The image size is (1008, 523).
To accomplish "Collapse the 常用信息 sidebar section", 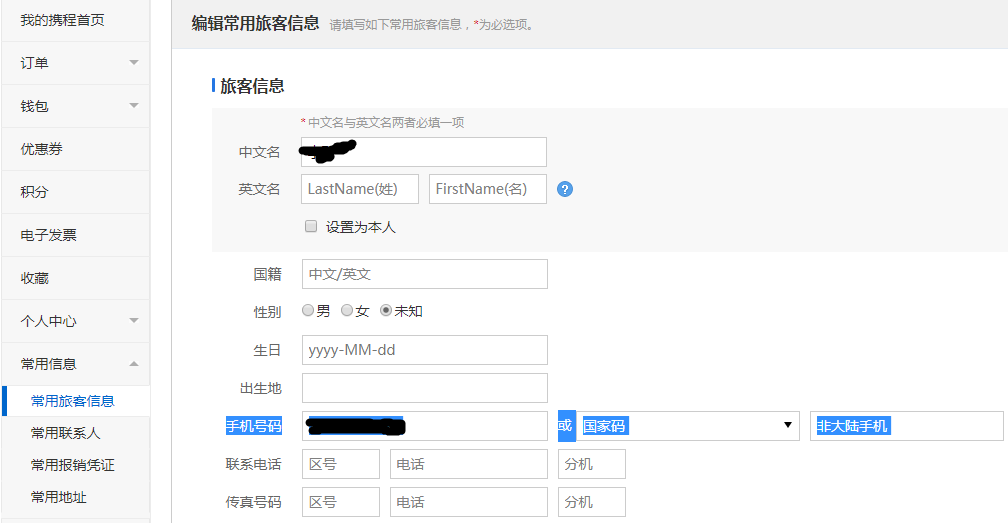I will [134, 364].
